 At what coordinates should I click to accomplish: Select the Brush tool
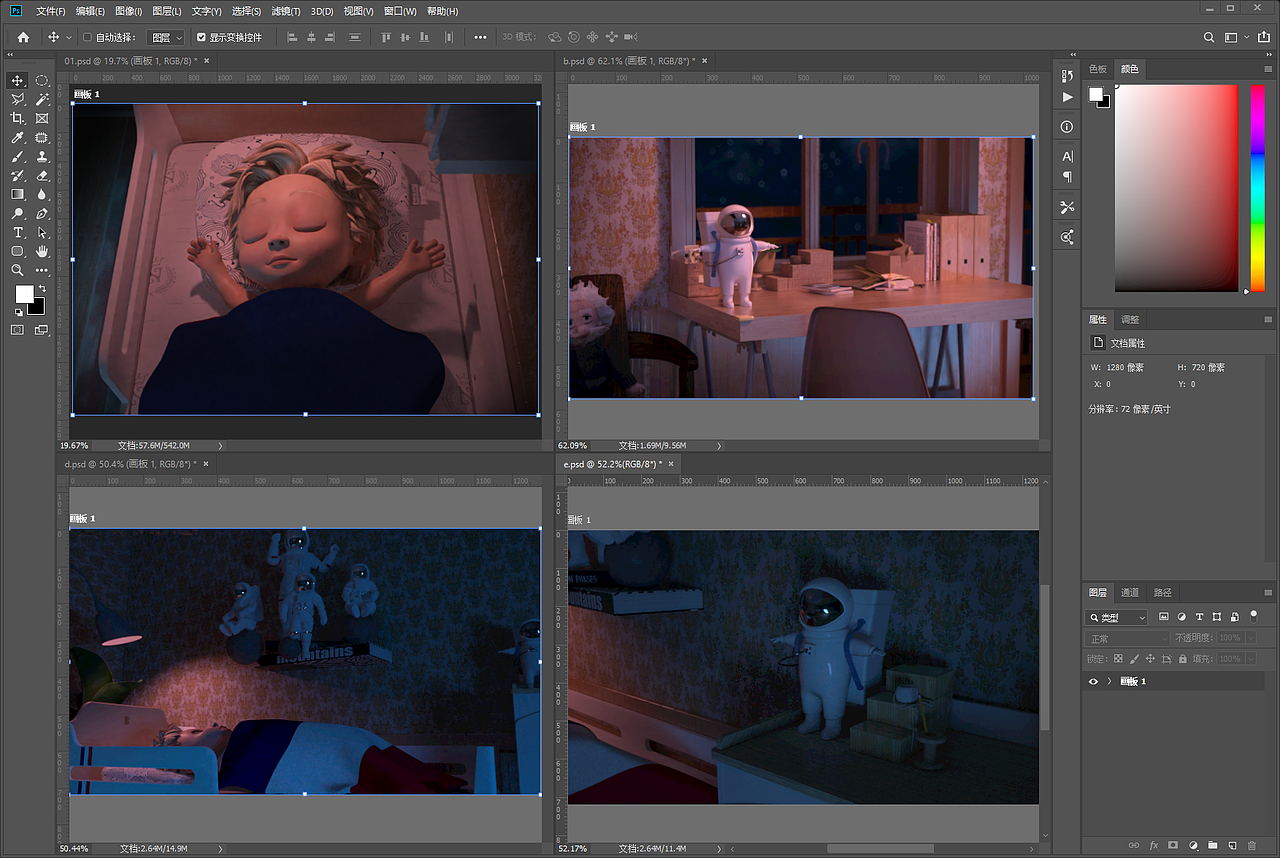(18, 157)
